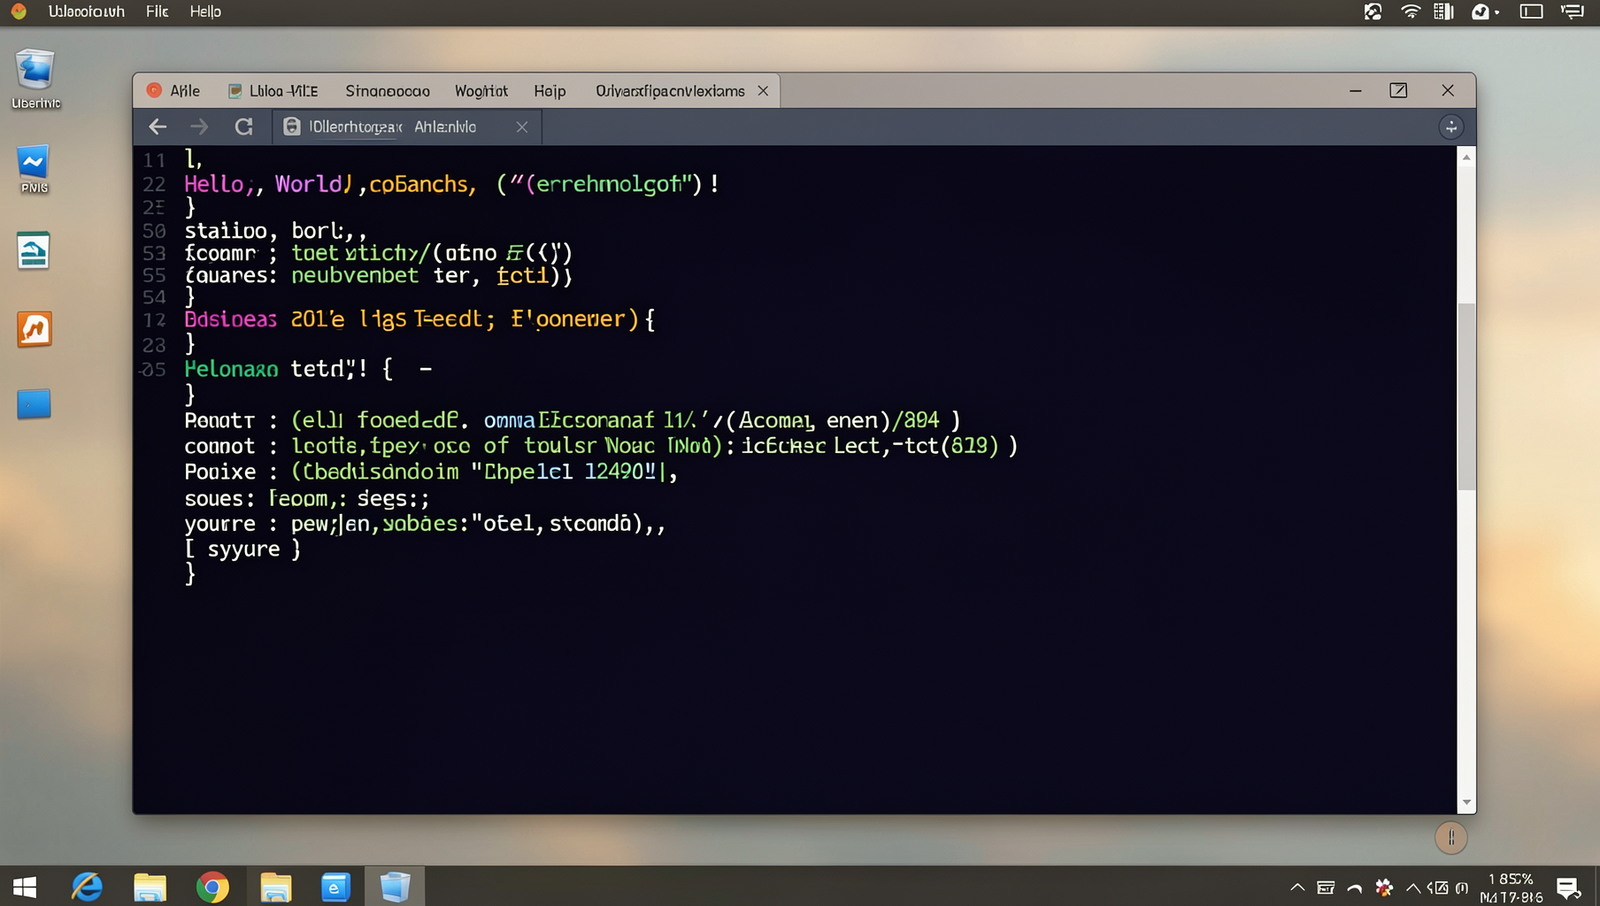Click the Wi-Fi icon in the top bar
The image size is (1600, 906).
pos(1411,12)
